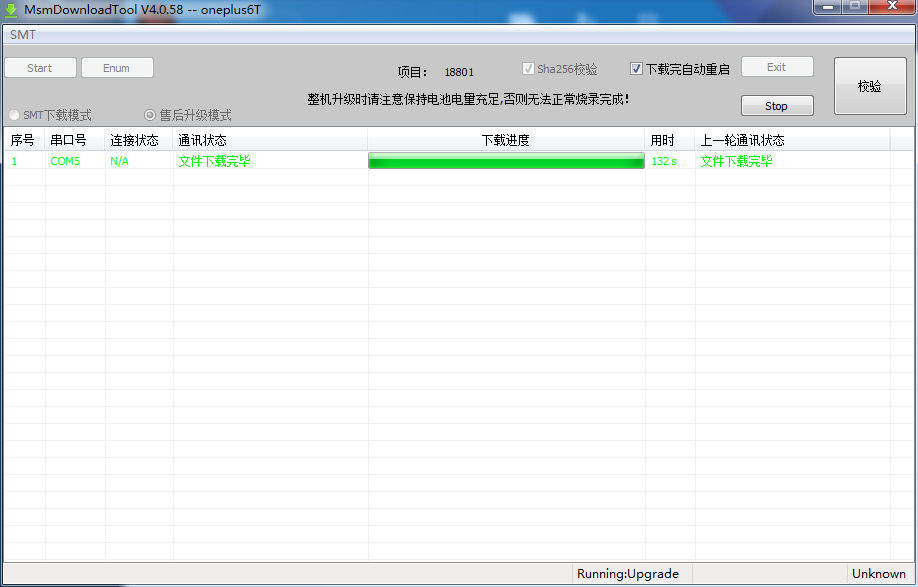Click the 上一轮通讯状态 column header
The height and width of the screenshot is (587, 918).
pos(793,140)
